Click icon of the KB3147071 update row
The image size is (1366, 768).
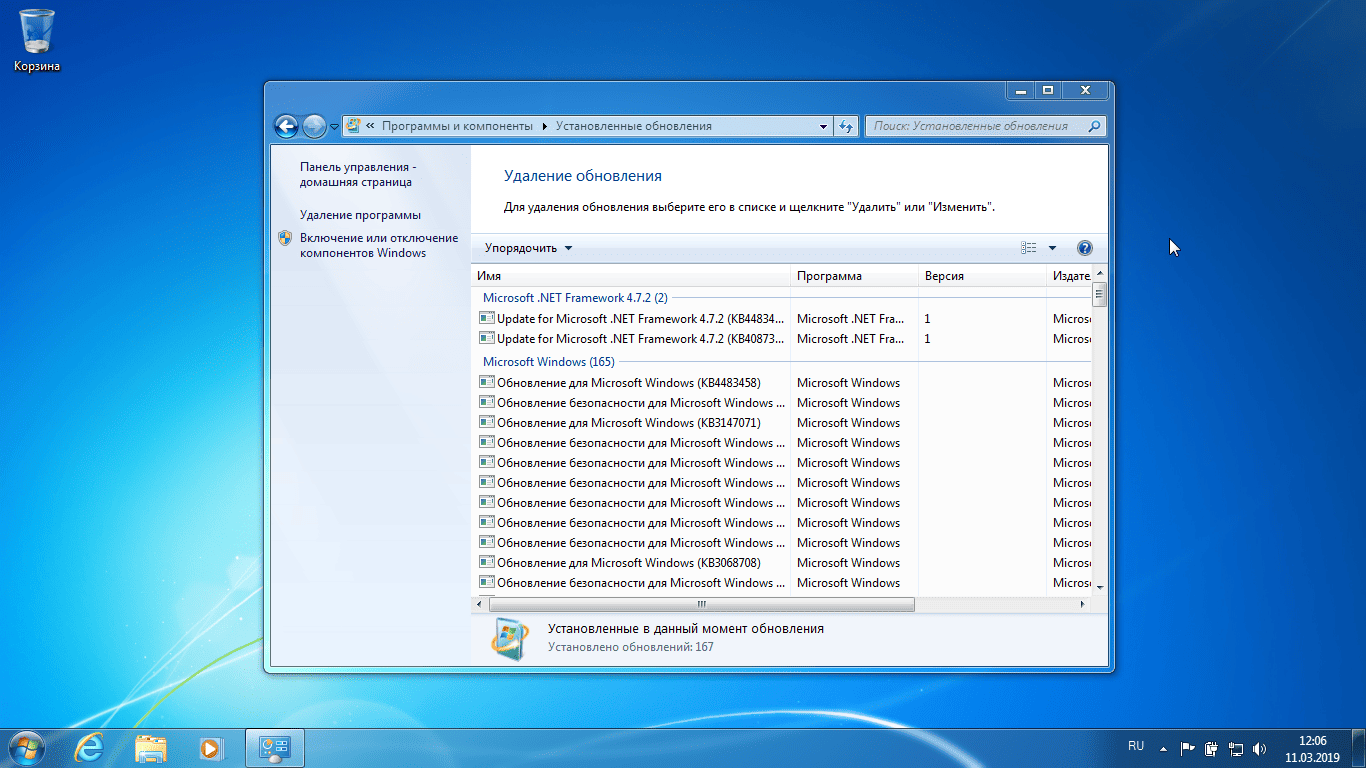point(487,422)
